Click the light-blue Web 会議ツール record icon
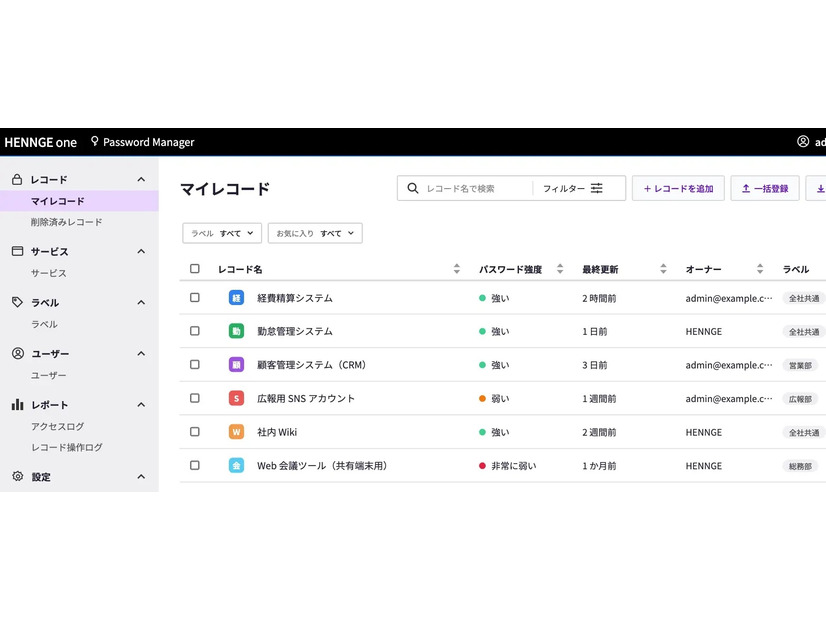 coord(236,465)
